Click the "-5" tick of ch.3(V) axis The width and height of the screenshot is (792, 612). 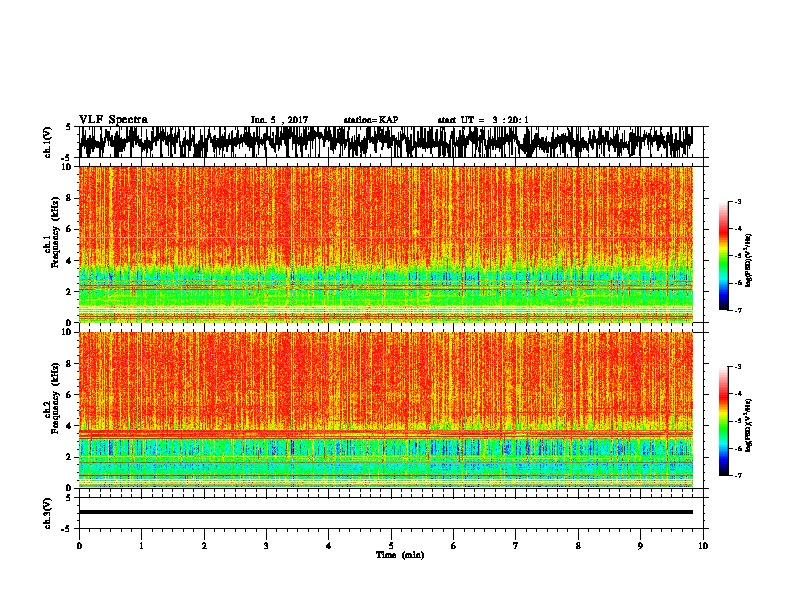pyautogui.click(x=67, y=529)
